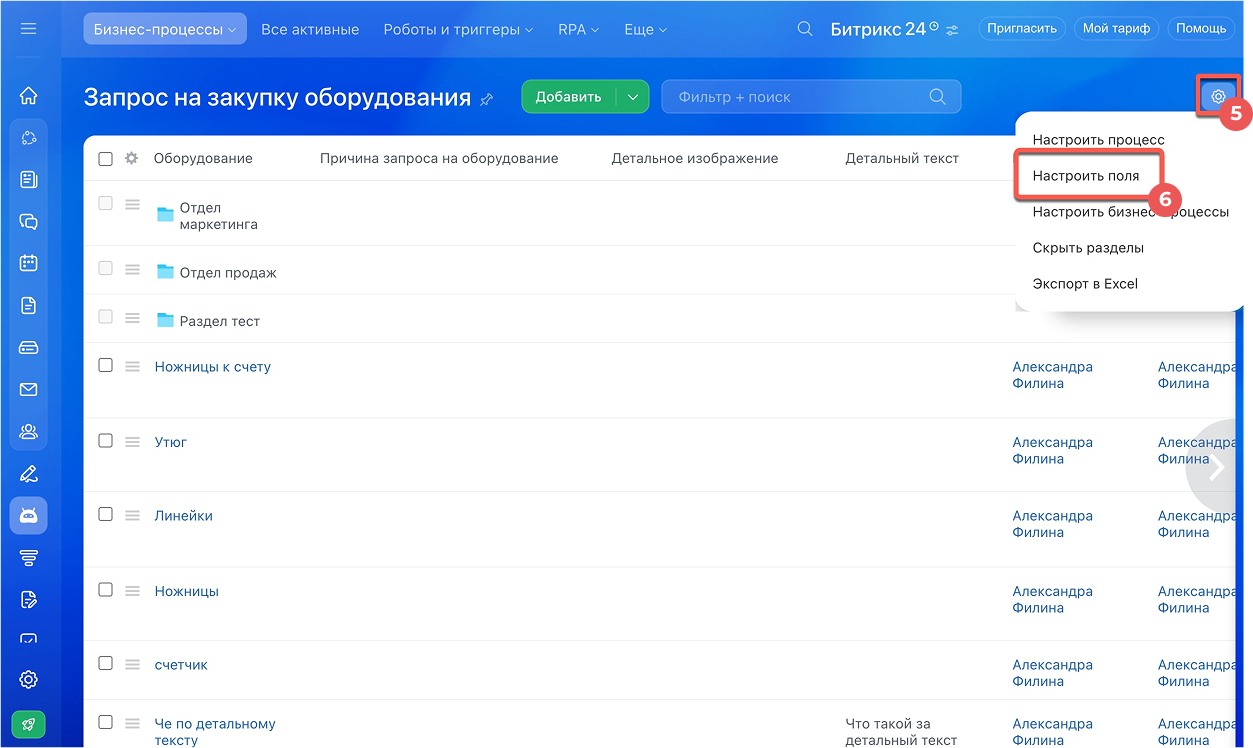Expand the Еще dropdown

pyautogui.click(x=645, y=29)
